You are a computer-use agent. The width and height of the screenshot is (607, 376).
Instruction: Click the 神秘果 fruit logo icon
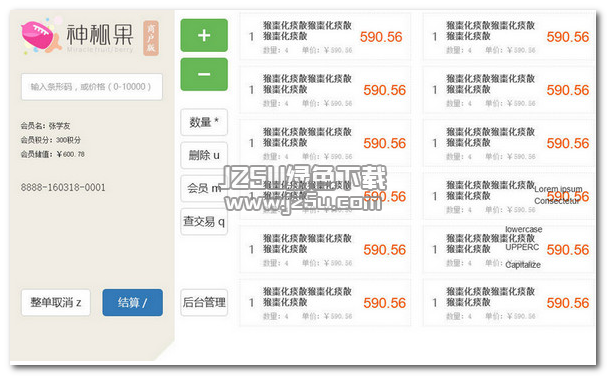pyautogui.click(x=41, y=36)
